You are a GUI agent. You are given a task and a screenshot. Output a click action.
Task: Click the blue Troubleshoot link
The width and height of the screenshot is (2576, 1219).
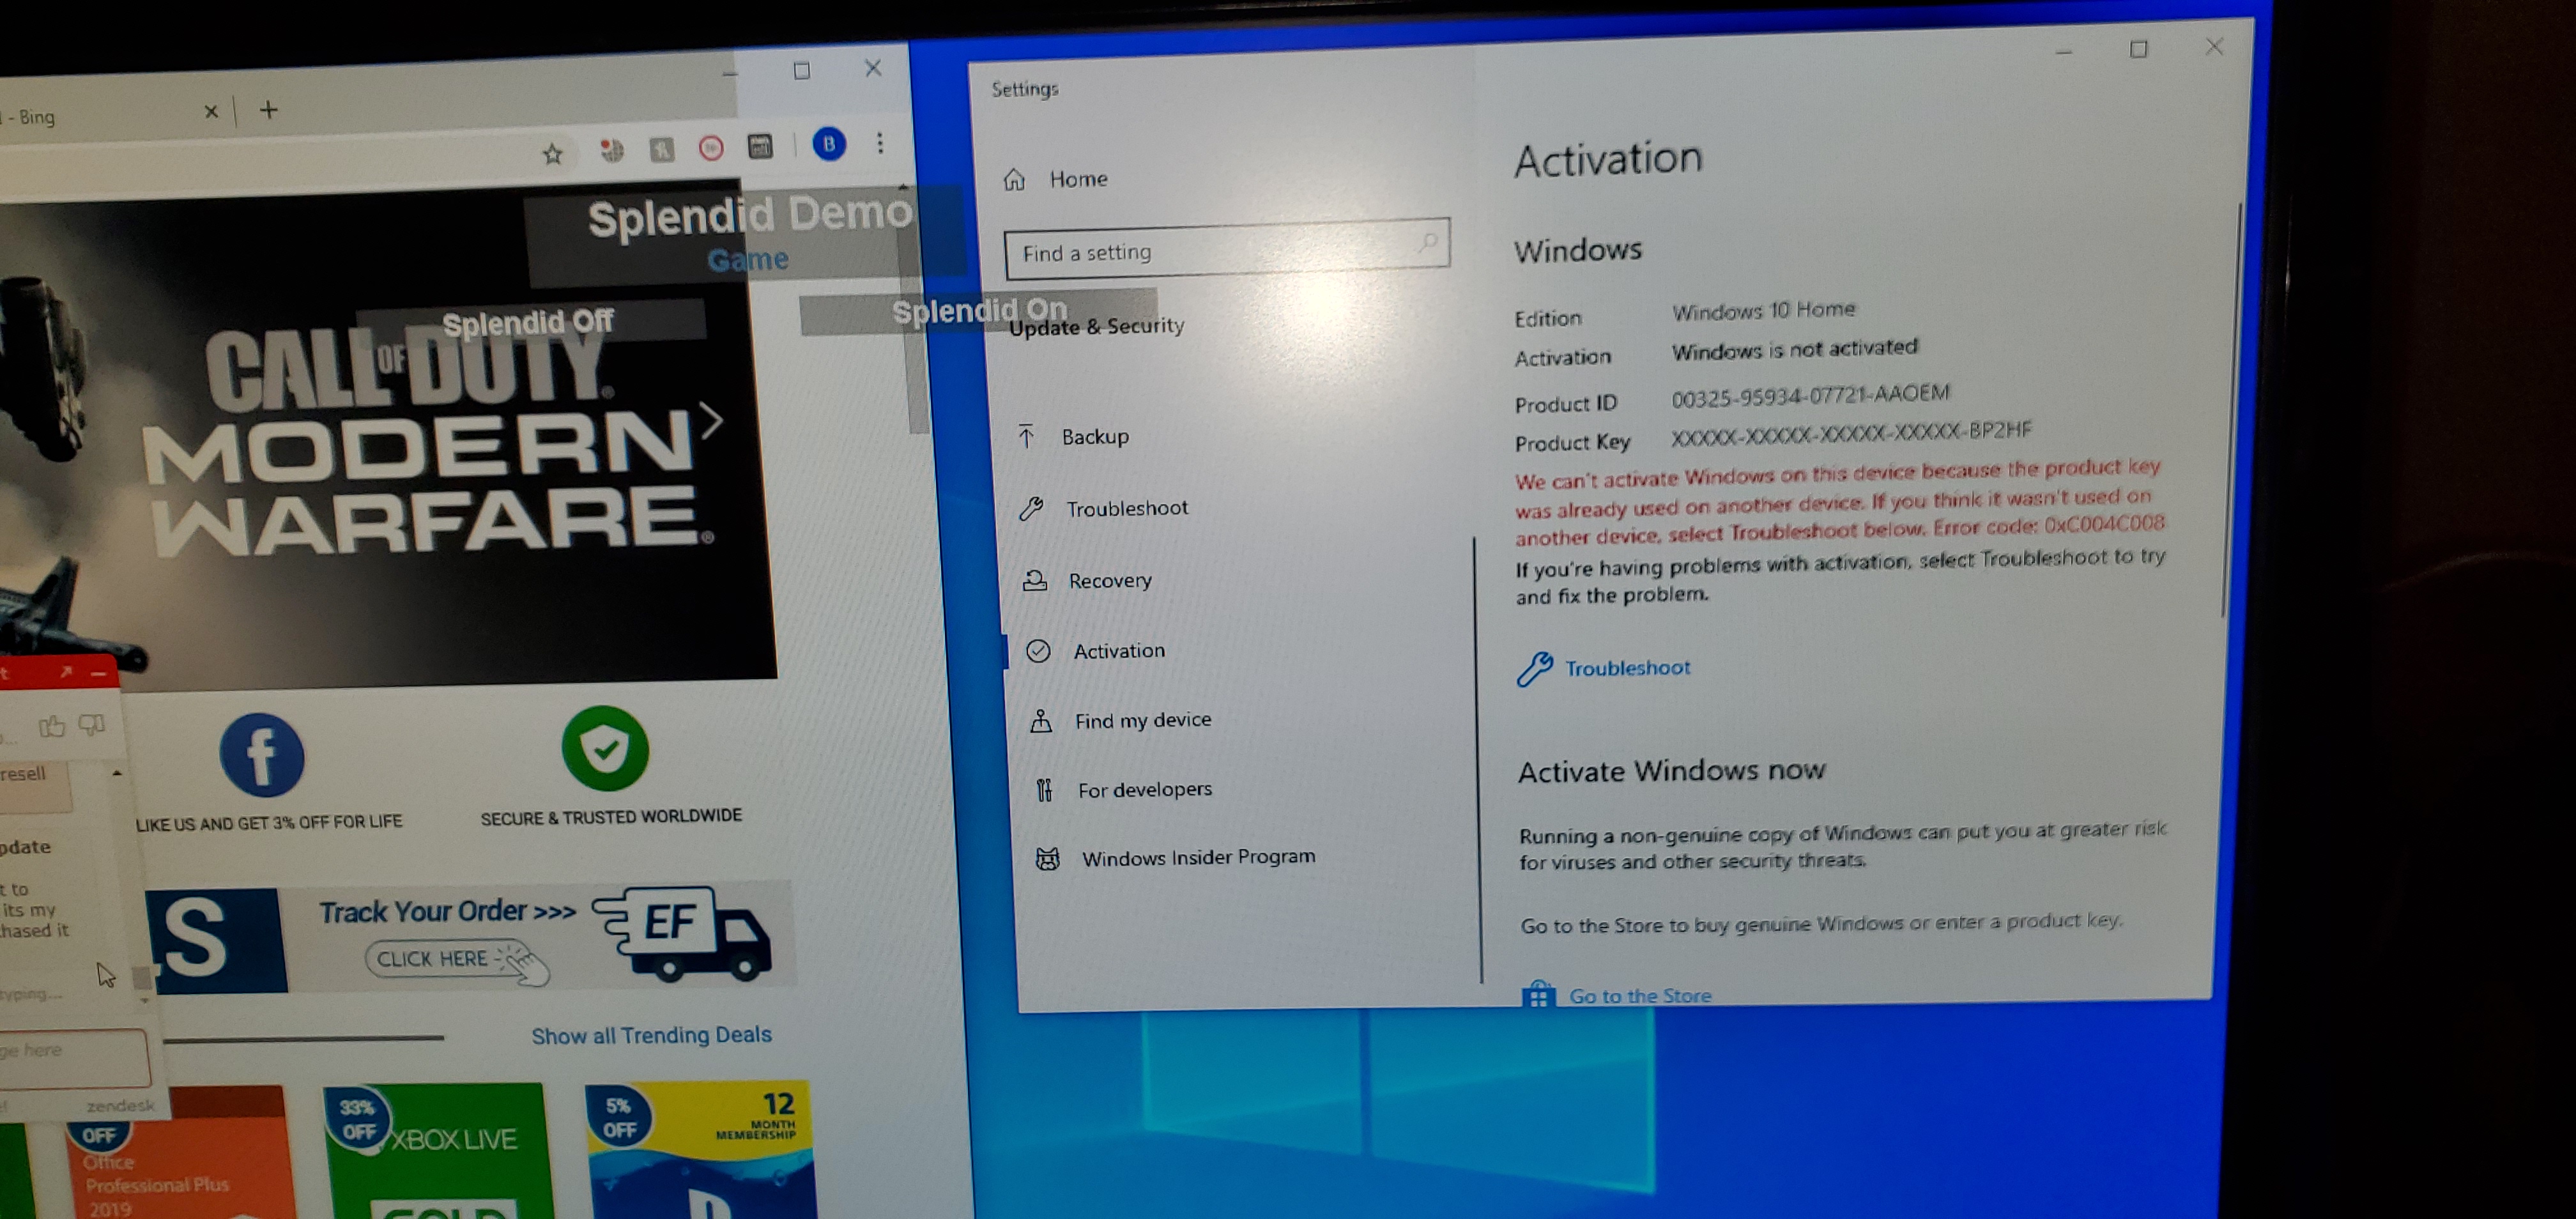coord(1626,668)
